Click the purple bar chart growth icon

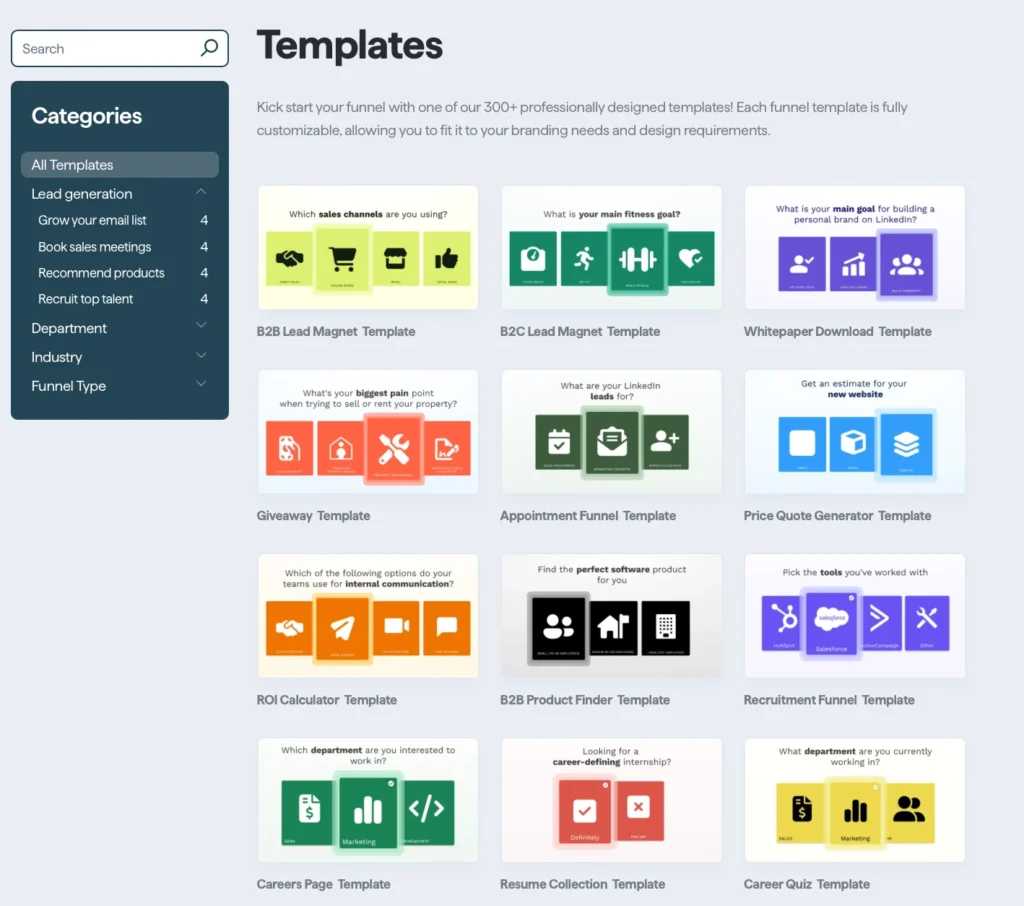[853, 264]
